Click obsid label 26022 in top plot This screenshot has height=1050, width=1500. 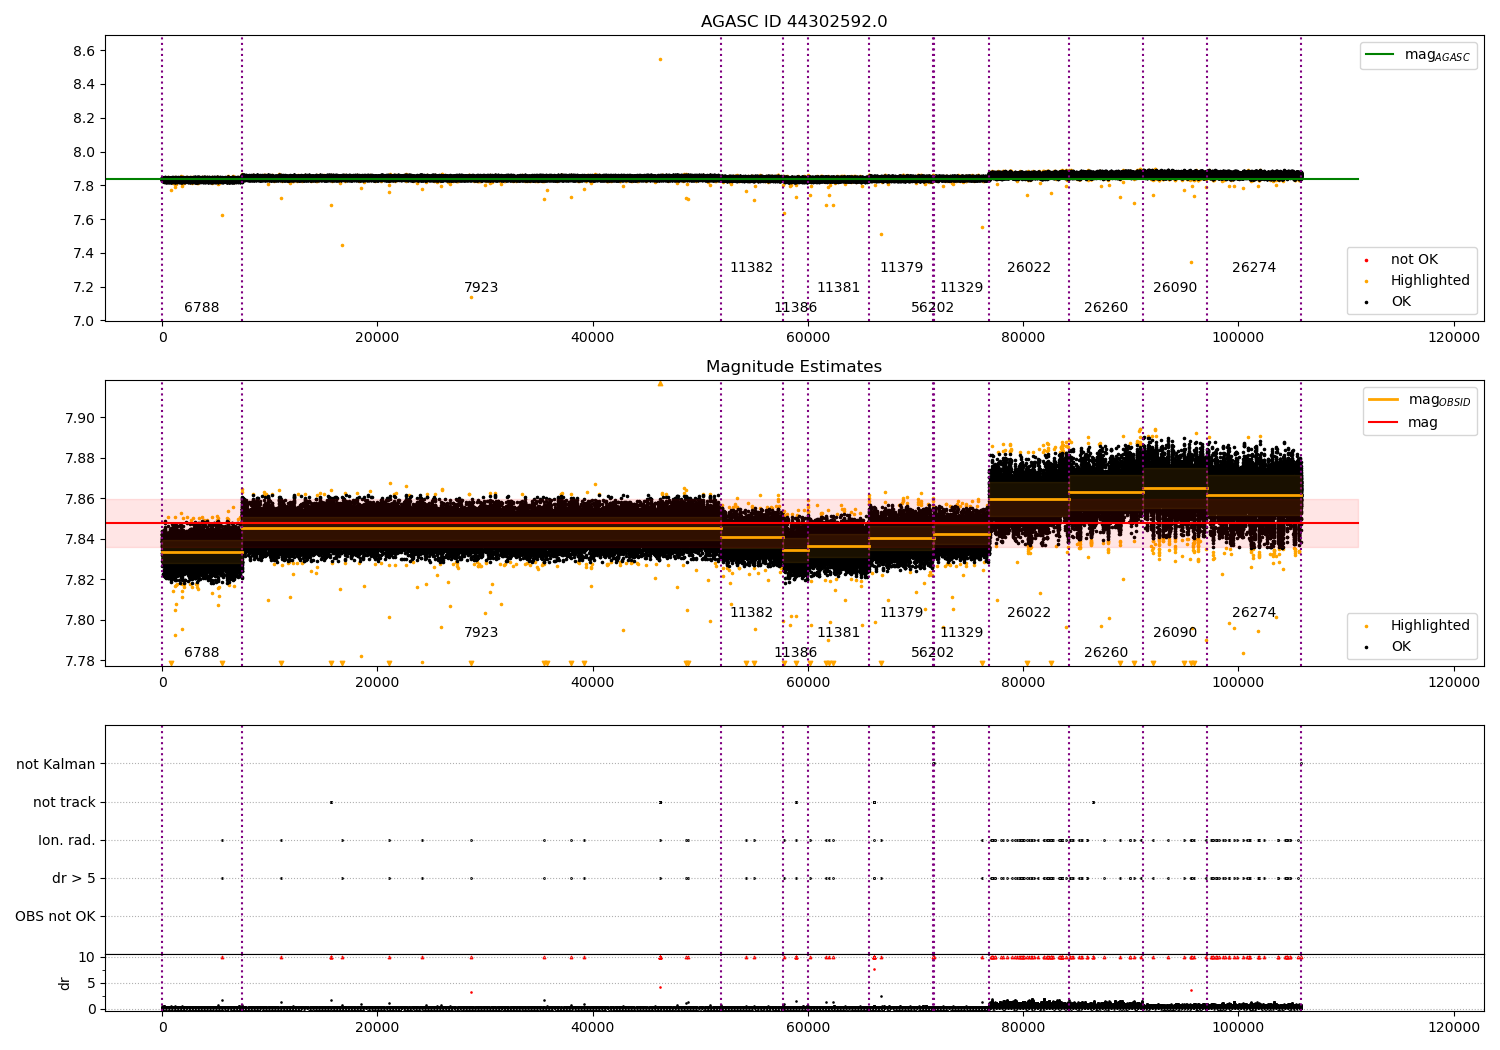tap(1029, 267)
